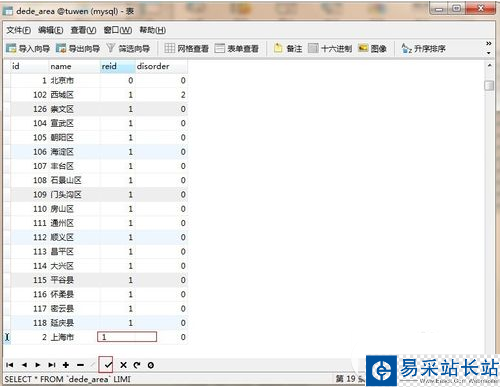Open the 窗口(W) menu
The height and width of the screenshot is (387, 500).
(118, 30)
